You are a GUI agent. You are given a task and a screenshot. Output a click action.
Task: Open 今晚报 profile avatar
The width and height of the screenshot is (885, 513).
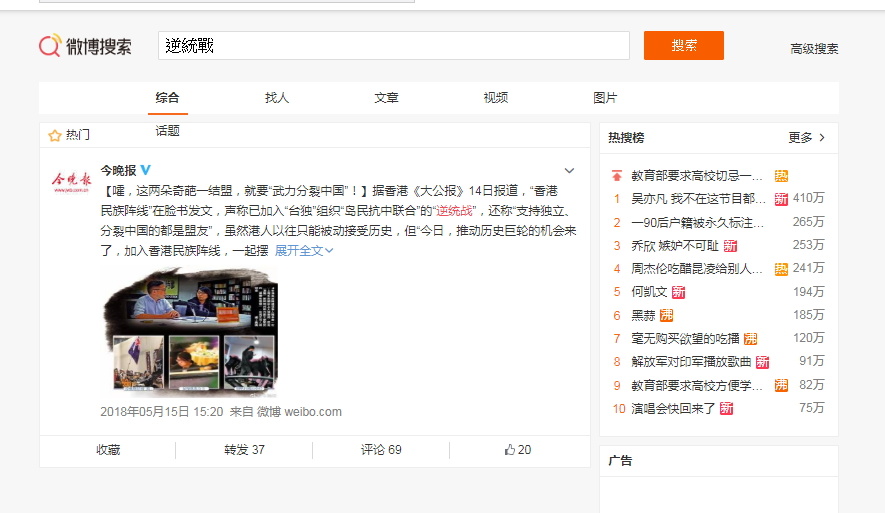click(x=71, y=182)
